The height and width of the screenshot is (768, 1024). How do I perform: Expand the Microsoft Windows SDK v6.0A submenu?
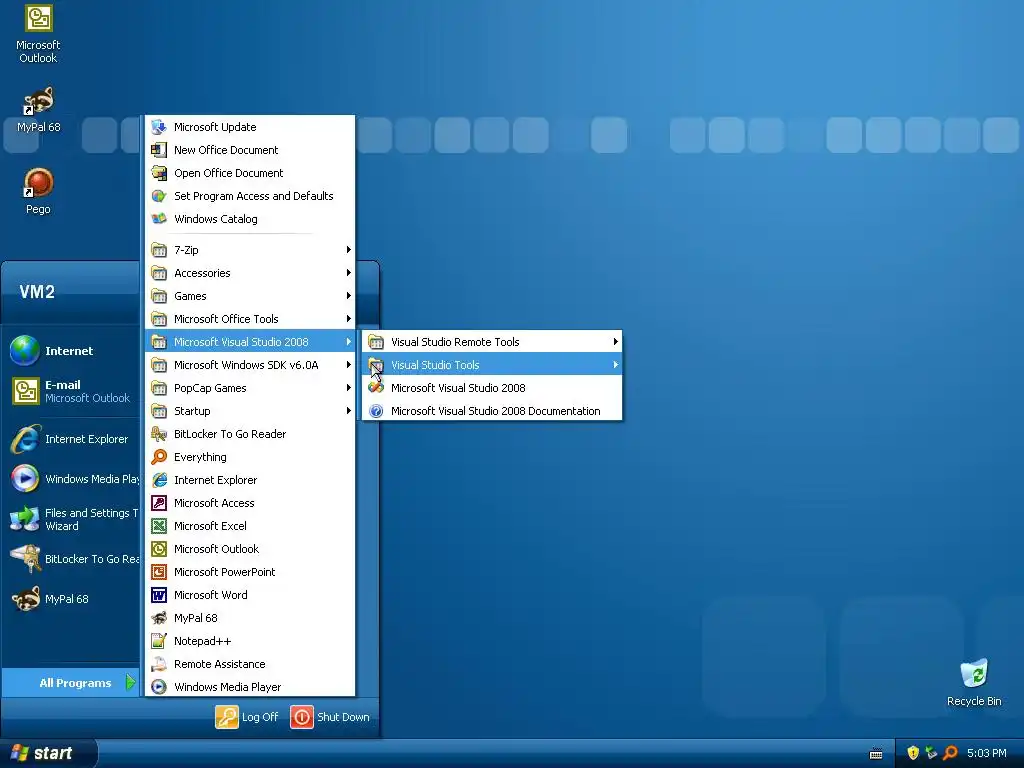[251, 364]
